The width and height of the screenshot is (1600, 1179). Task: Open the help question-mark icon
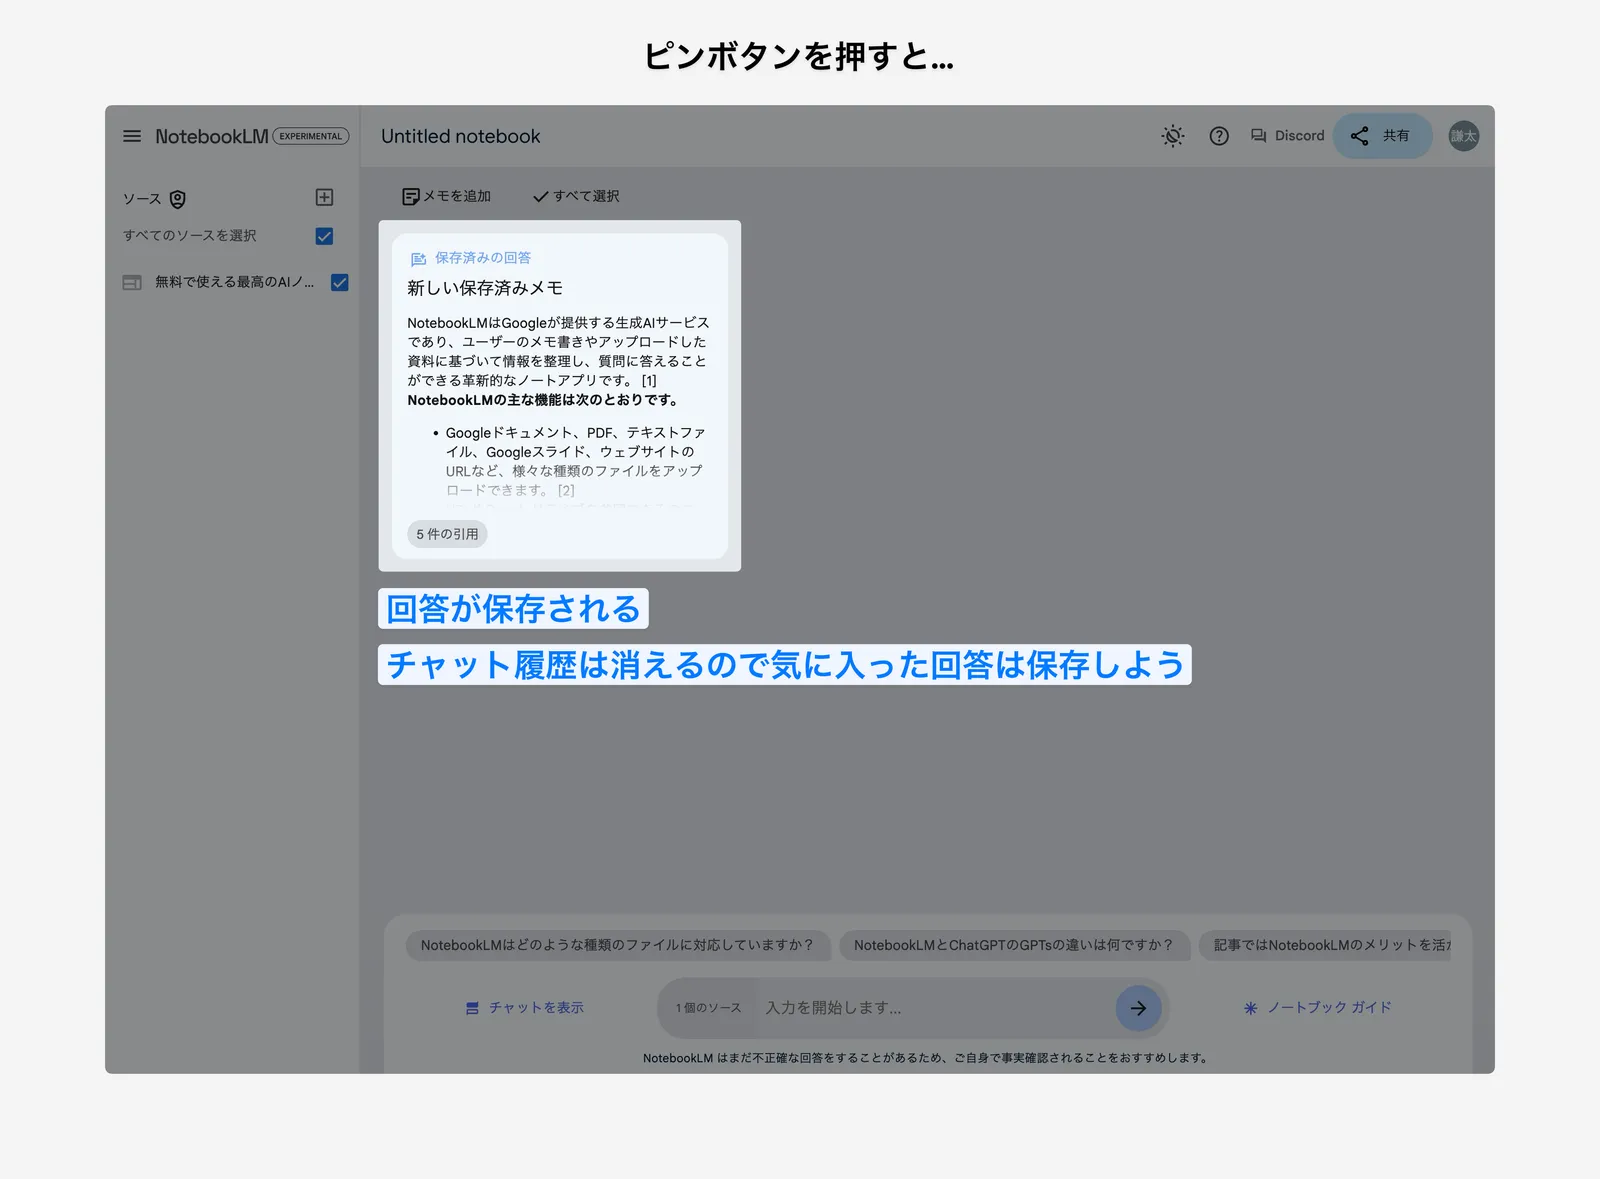pyautogui.click(x=1219, y=136)
